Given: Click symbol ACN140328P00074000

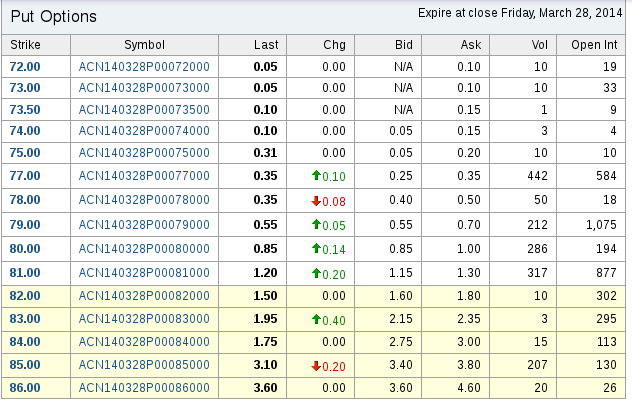Looking at the screenshot, I should [x=144, y=131].
